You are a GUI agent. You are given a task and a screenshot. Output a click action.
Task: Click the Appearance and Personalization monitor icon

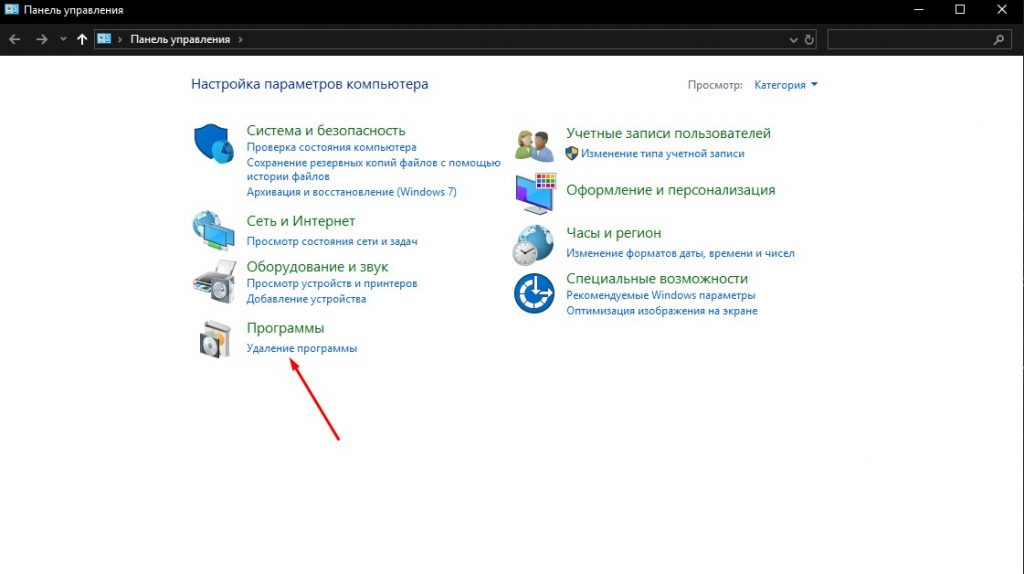pyautogui.click(x=535, y=193)
